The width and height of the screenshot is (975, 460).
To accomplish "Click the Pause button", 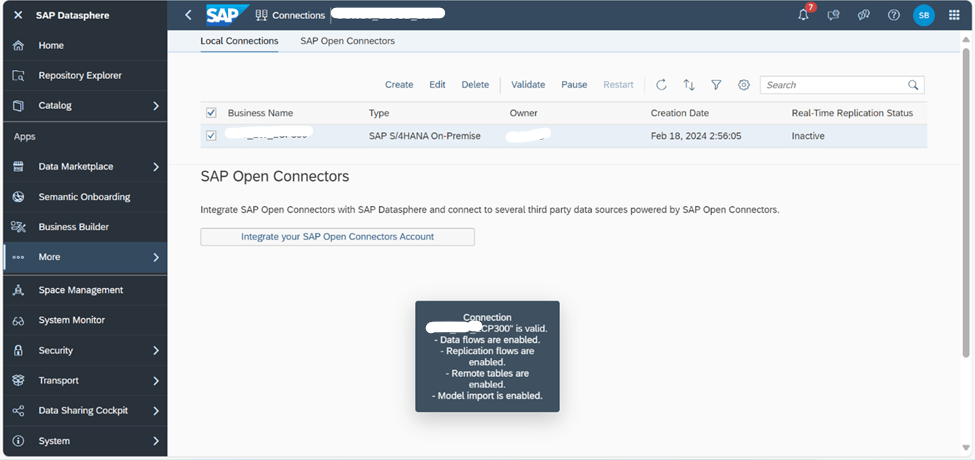I will click(574, 85).
